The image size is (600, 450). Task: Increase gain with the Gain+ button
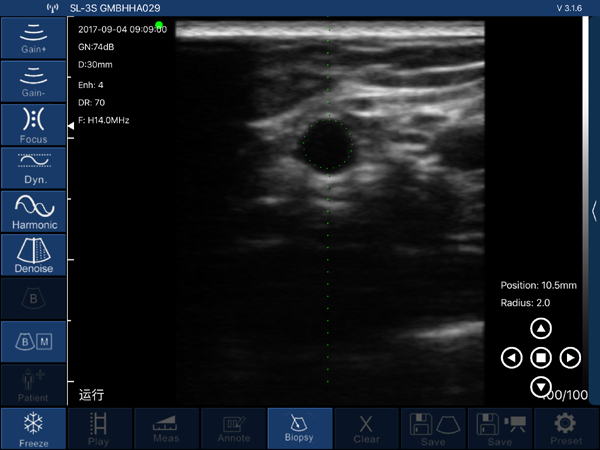click(x=32, y=38)
